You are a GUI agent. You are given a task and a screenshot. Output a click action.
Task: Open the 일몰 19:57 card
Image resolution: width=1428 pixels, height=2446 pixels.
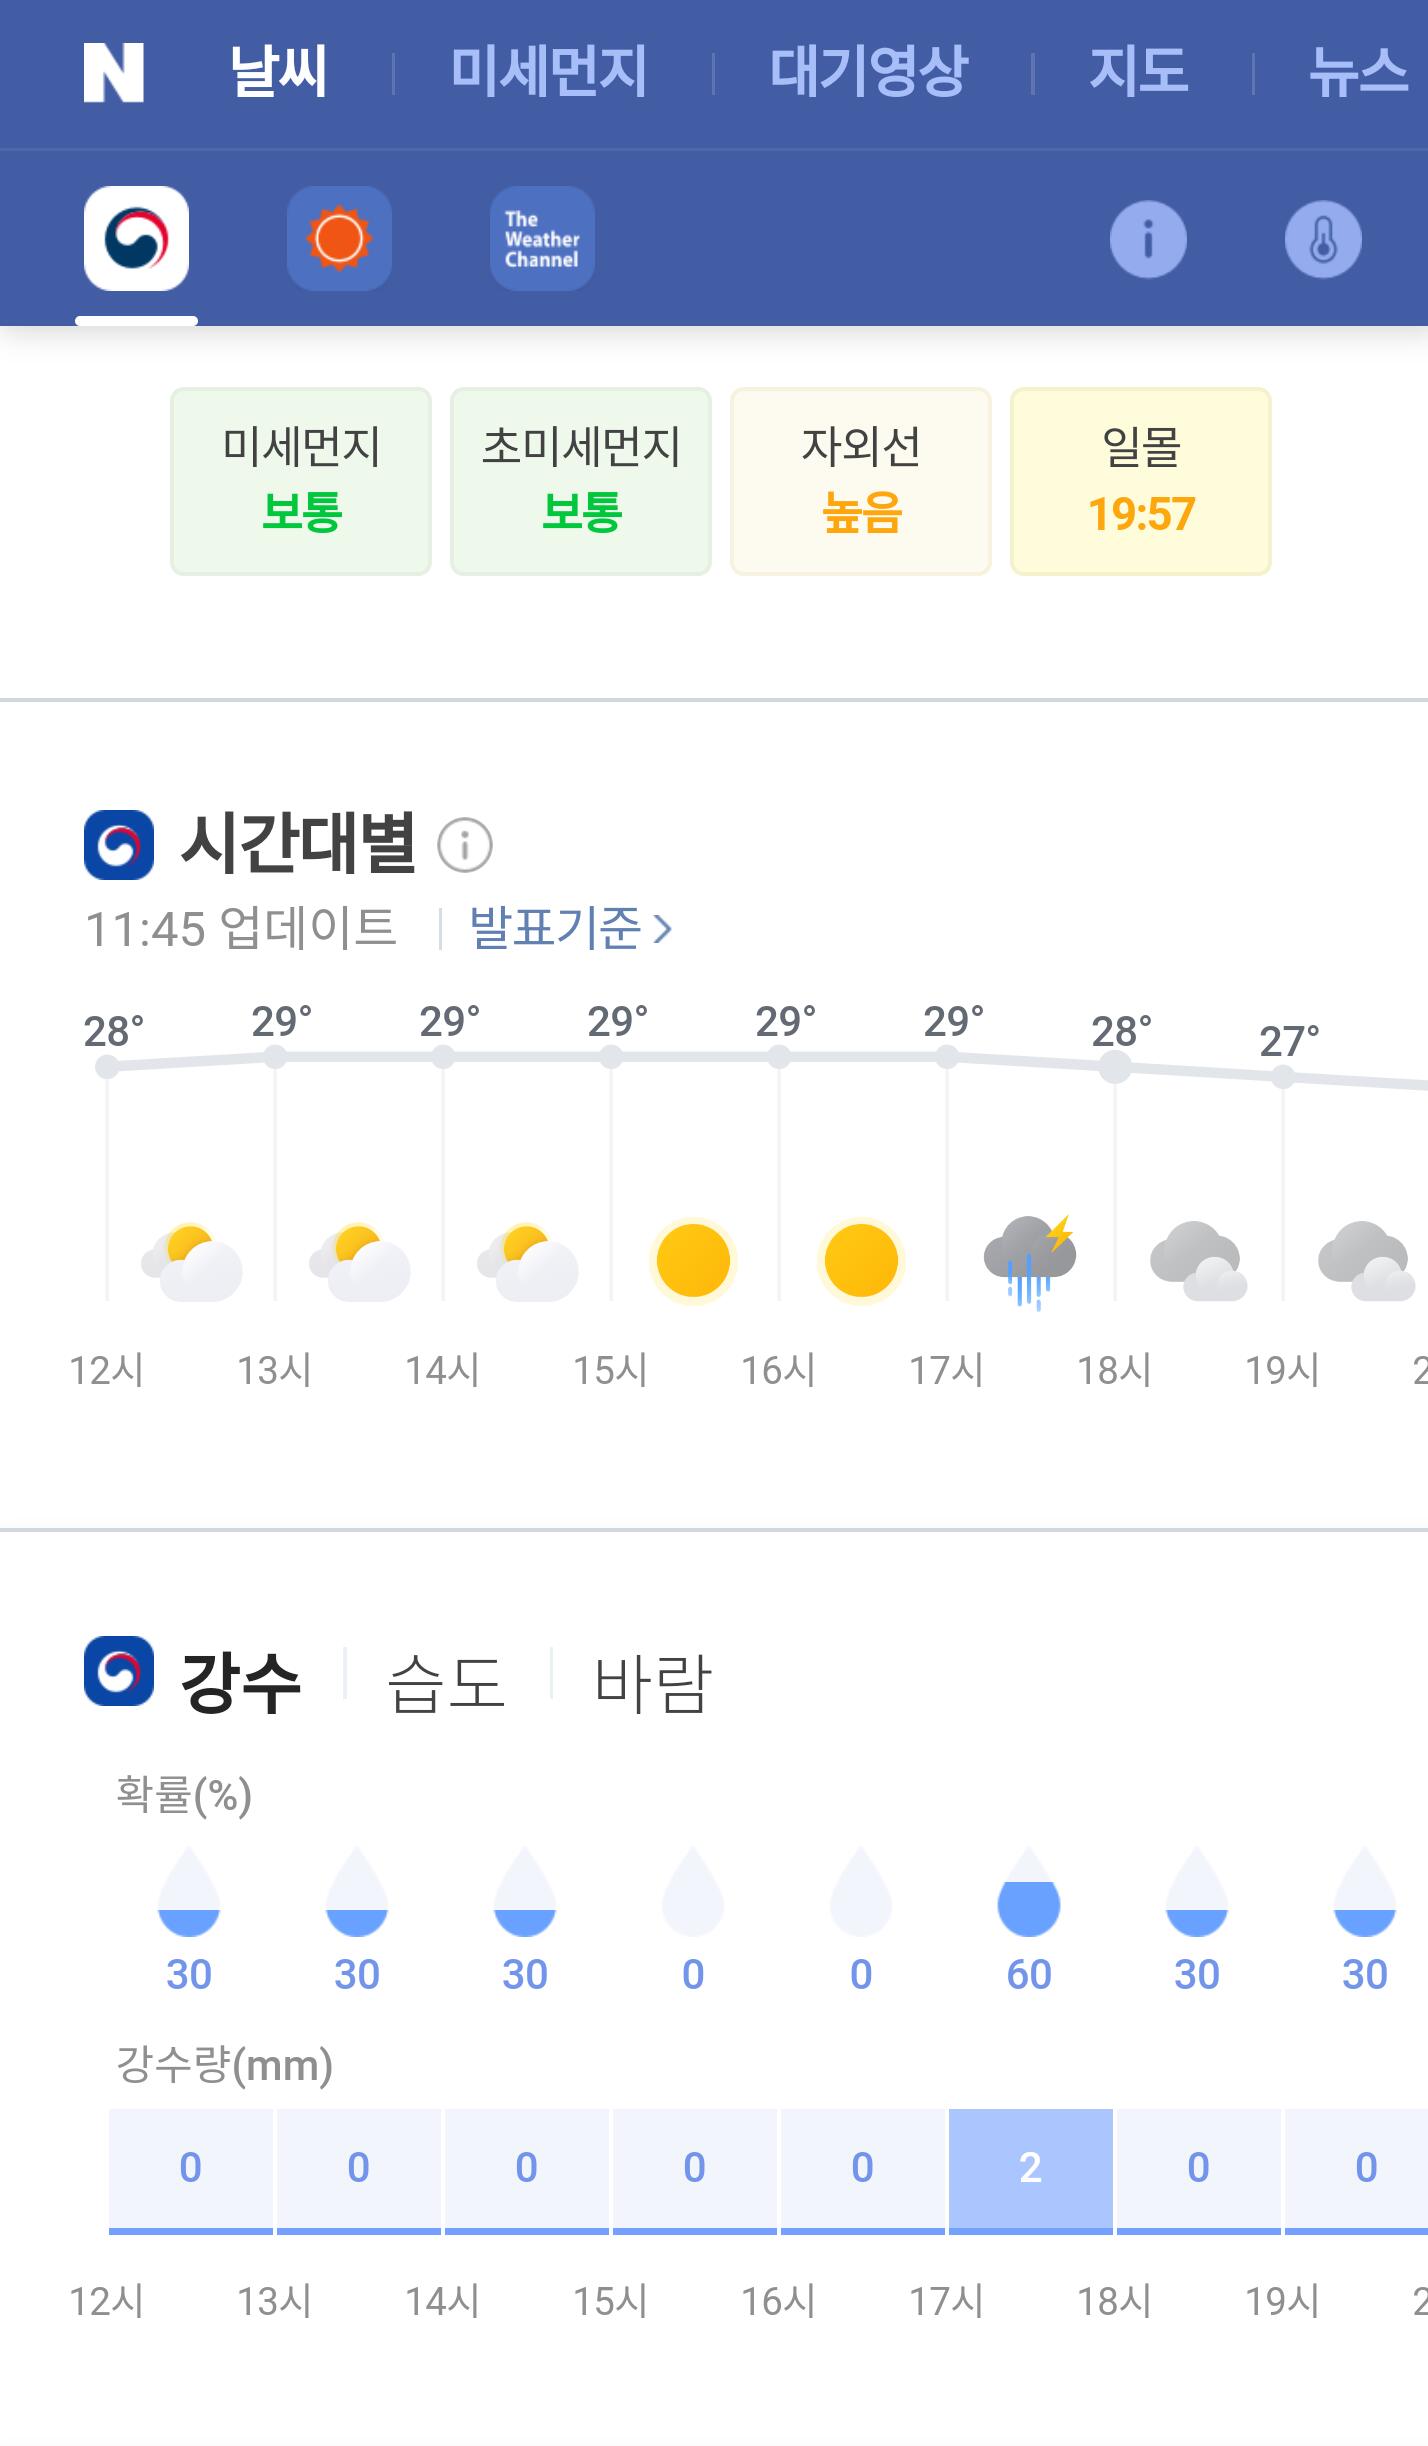point(1141,481)
